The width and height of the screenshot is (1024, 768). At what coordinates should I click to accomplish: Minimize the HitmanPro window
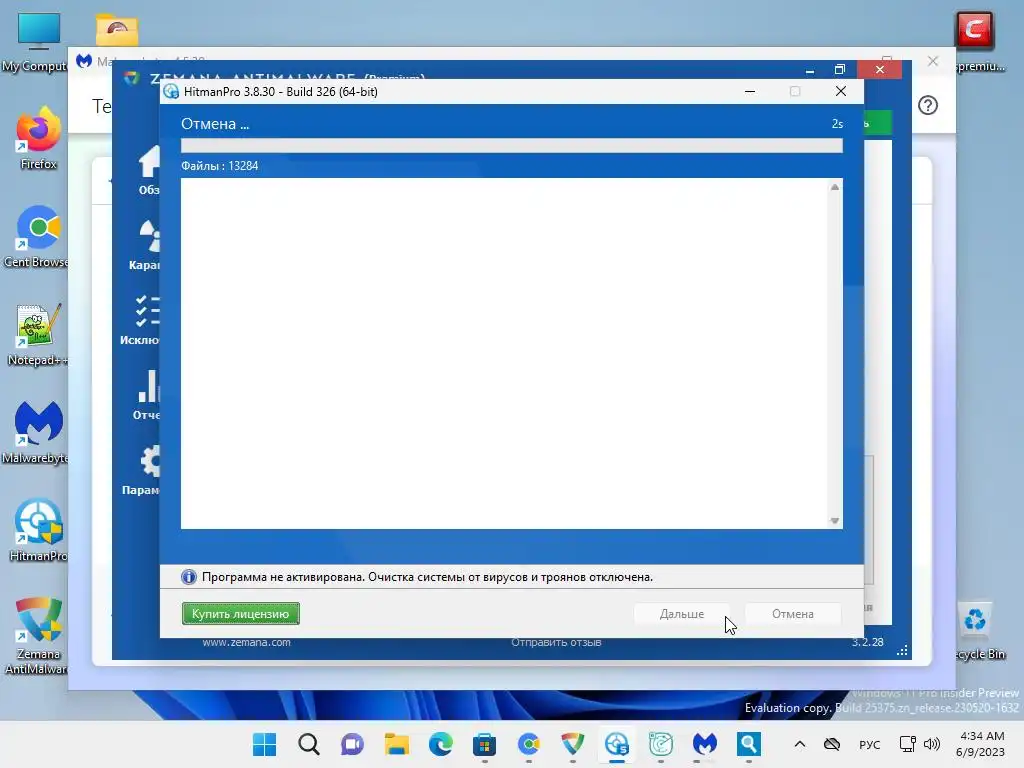point(750,91)
